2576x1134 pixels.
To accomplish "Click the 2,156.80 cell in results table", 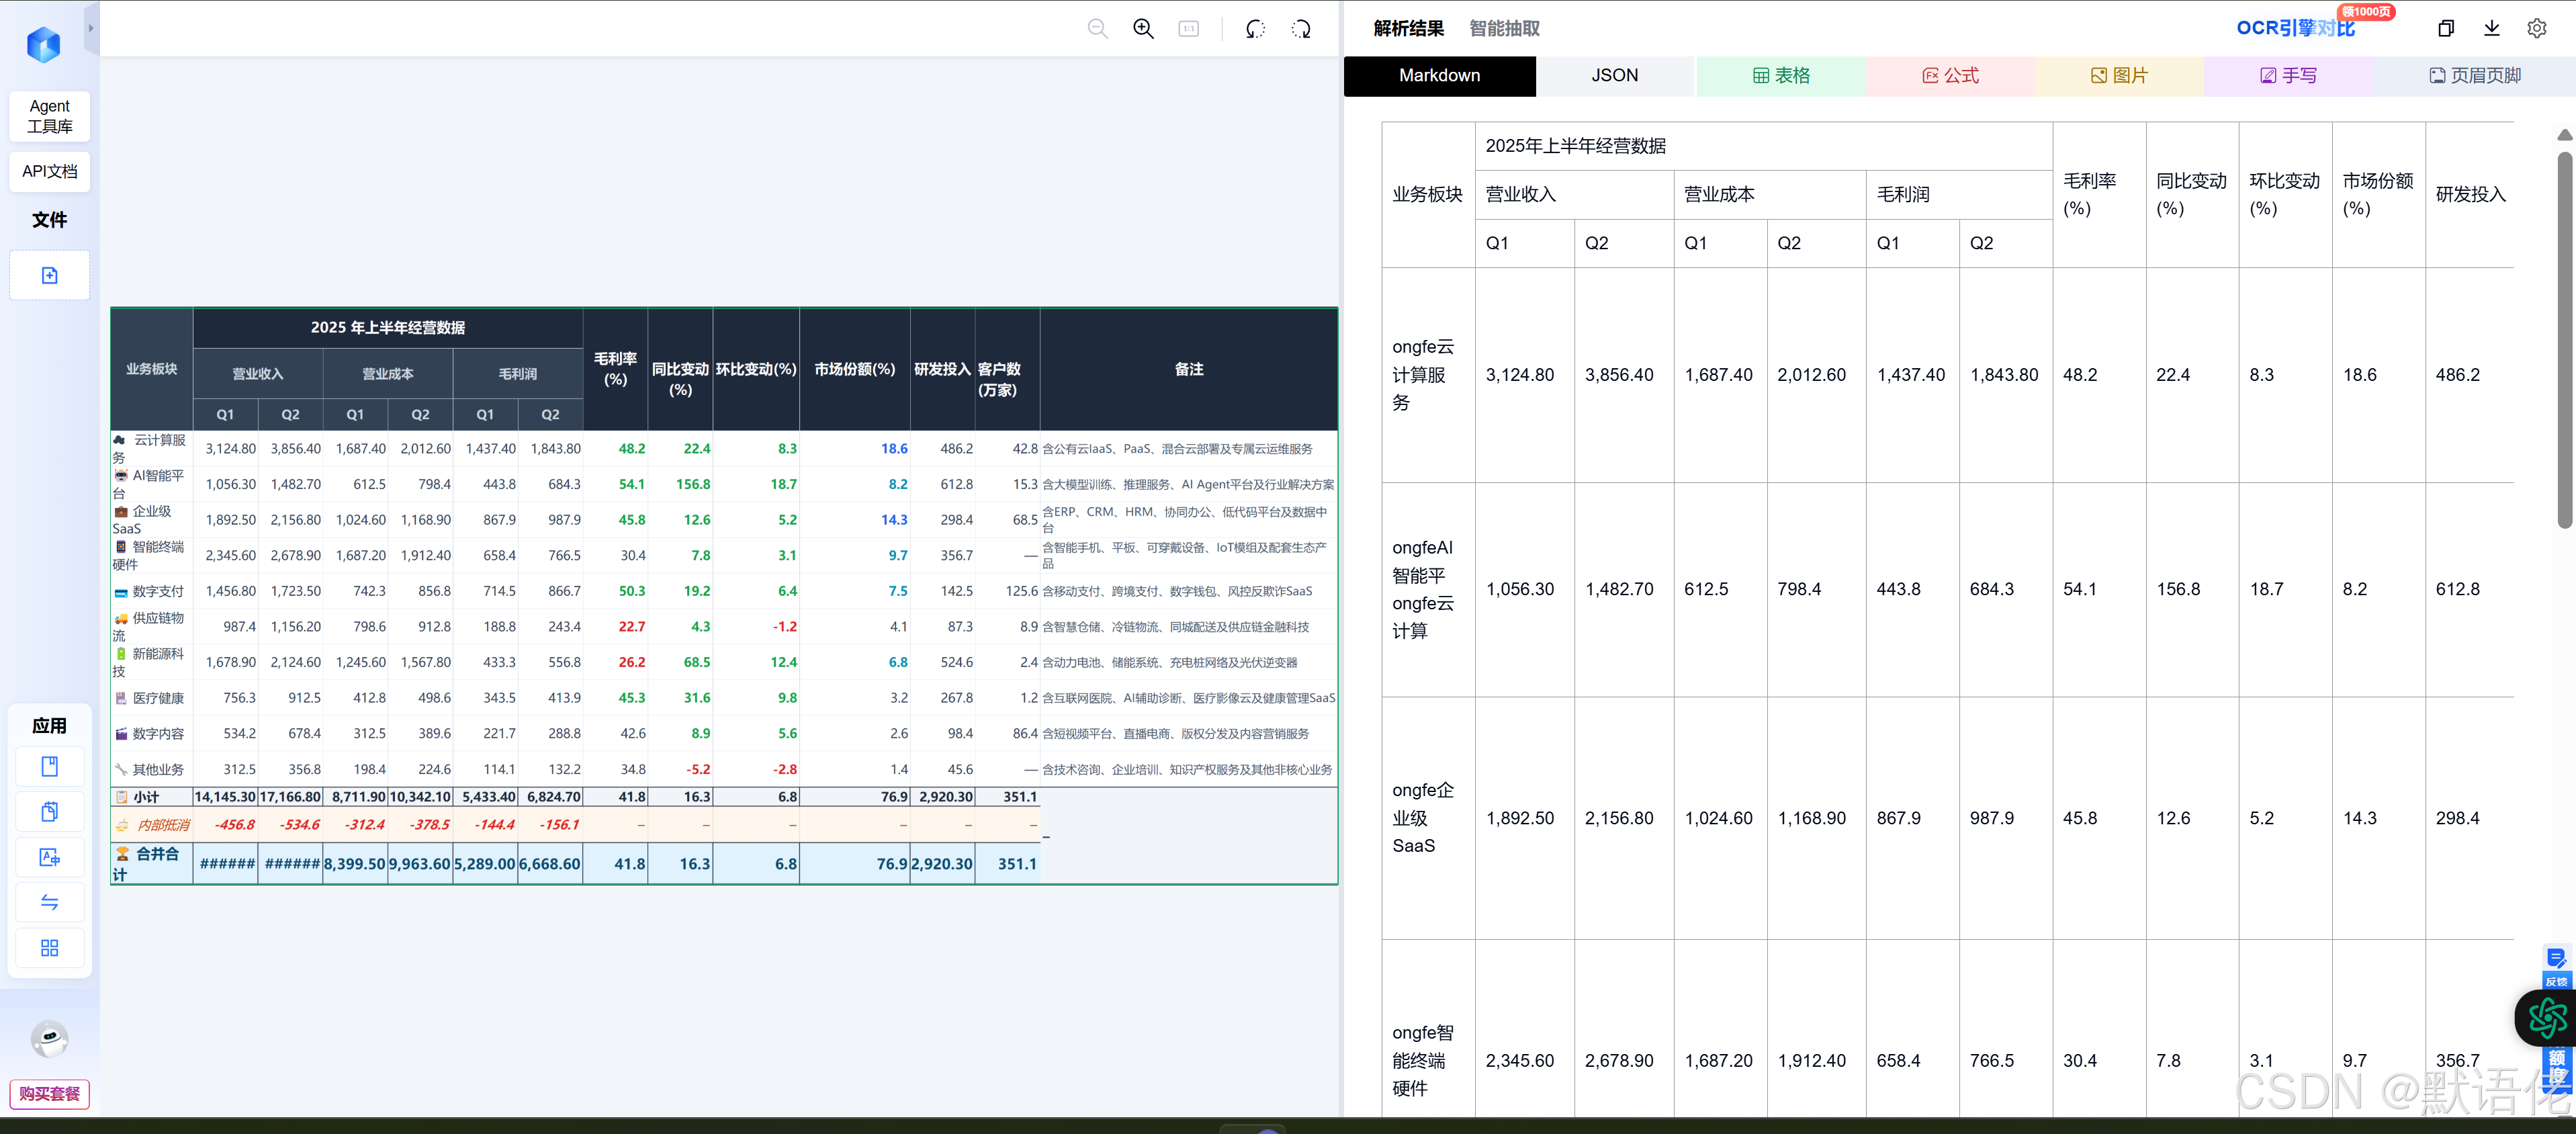I will (1624, 818).
